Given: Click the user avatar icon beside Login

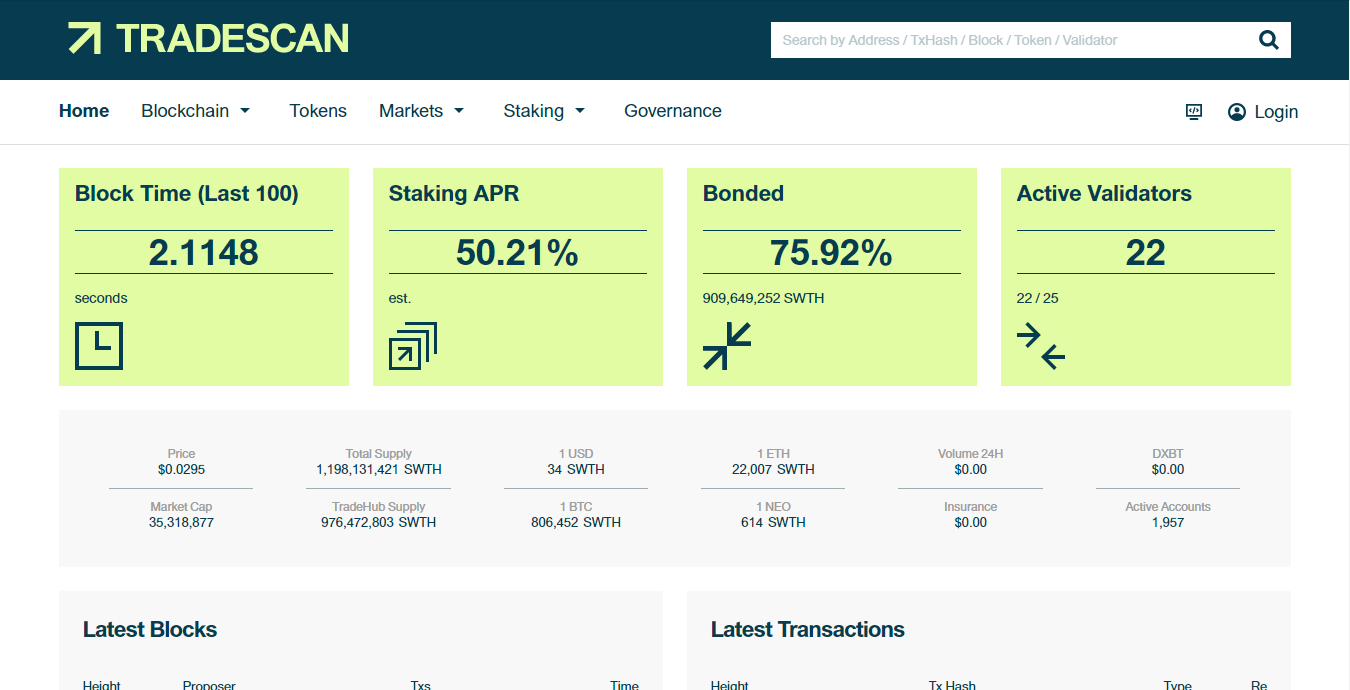Looking at the screenshot, I should (x=1237, y=112).
